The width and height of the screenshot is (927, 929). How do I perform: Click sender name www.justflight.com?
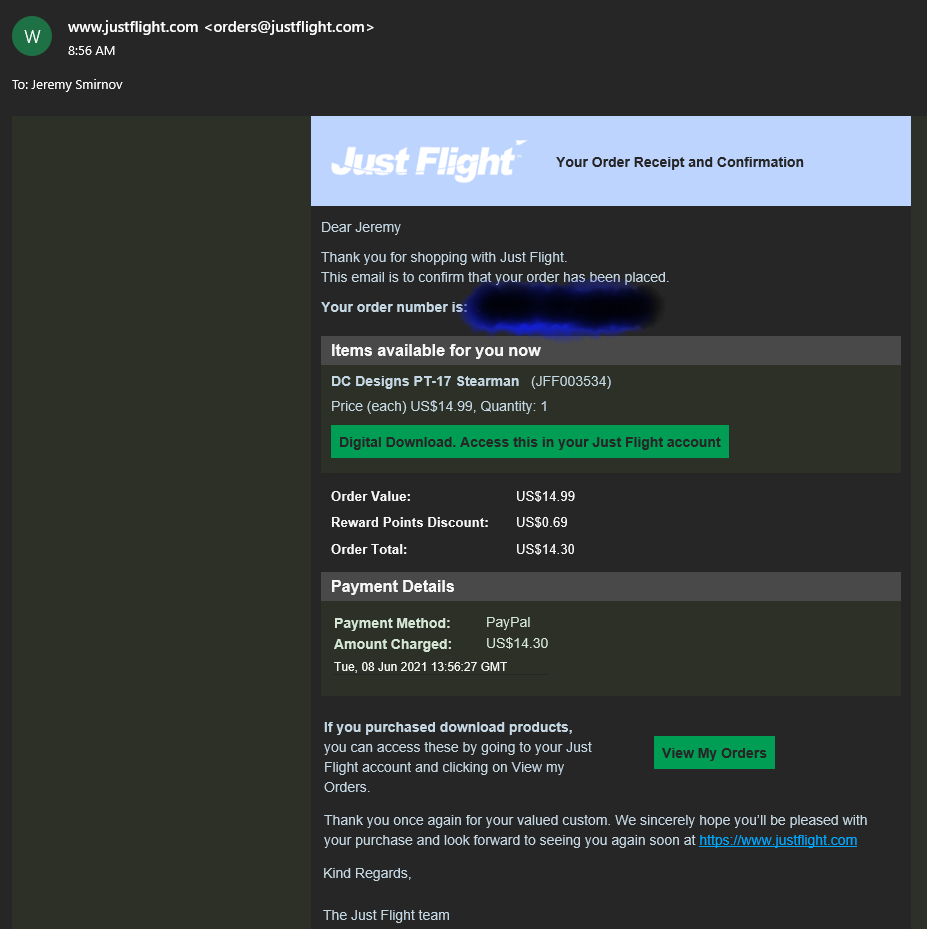(133, 27)
